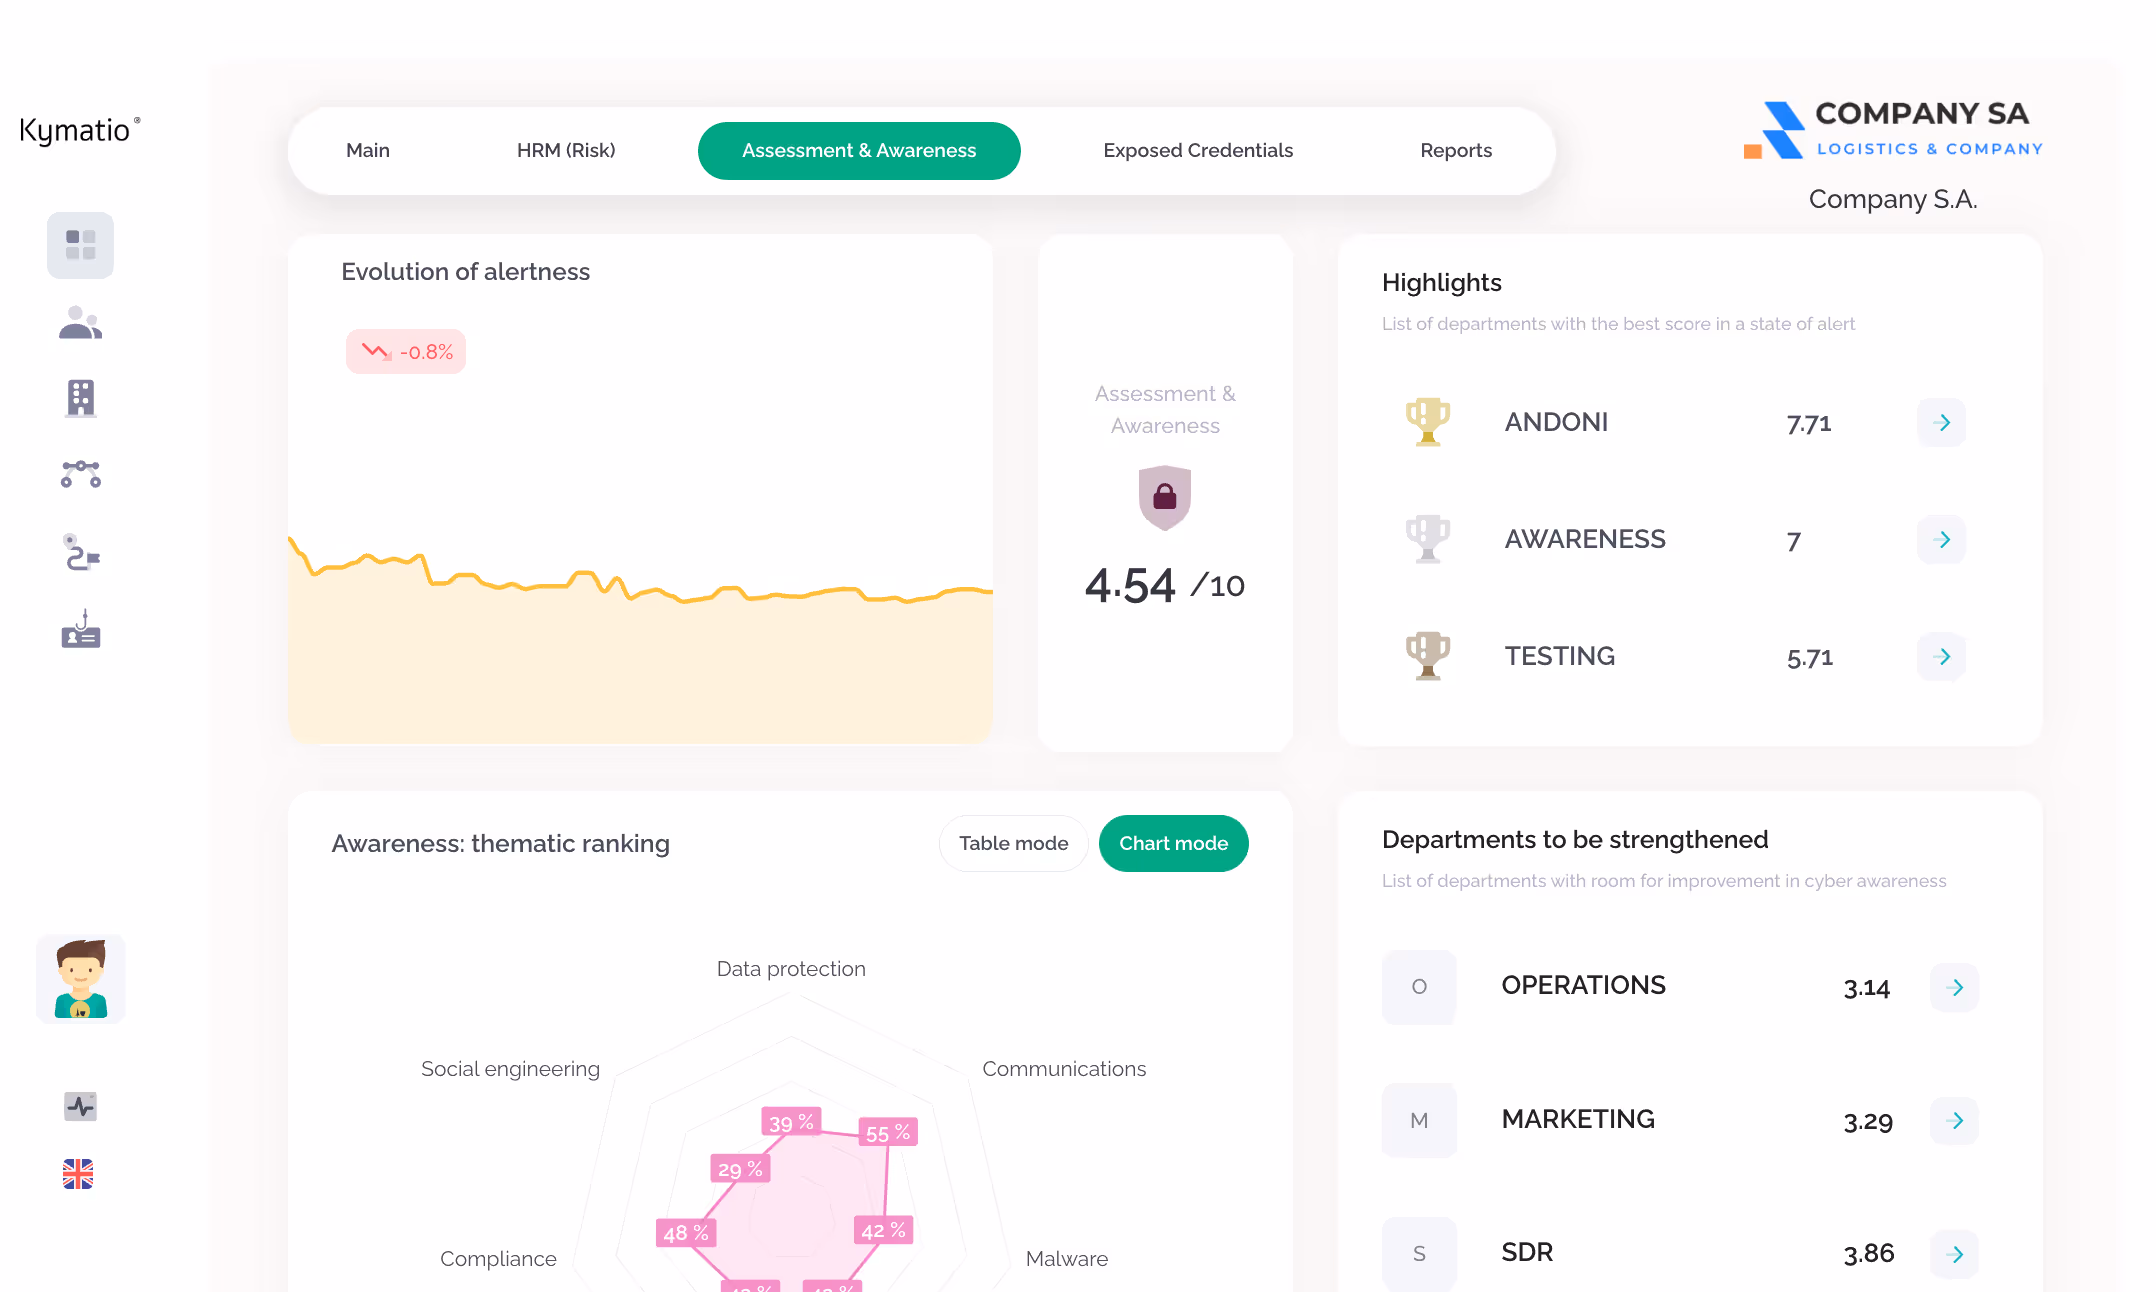The image size is (2156, 1292).
Task: Open the dashboard grid icon in sidebar
Action: 80,245
